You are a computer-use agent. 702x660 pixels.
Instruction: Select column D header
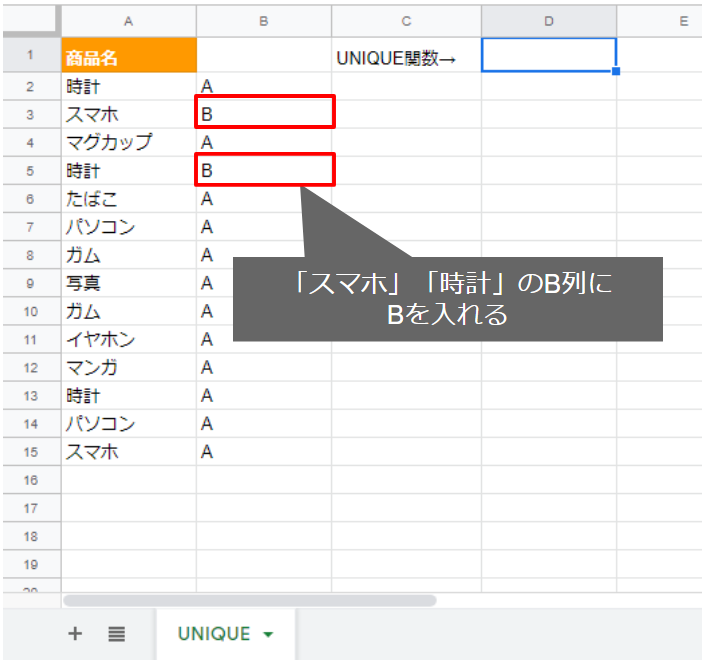coord(549,21)
